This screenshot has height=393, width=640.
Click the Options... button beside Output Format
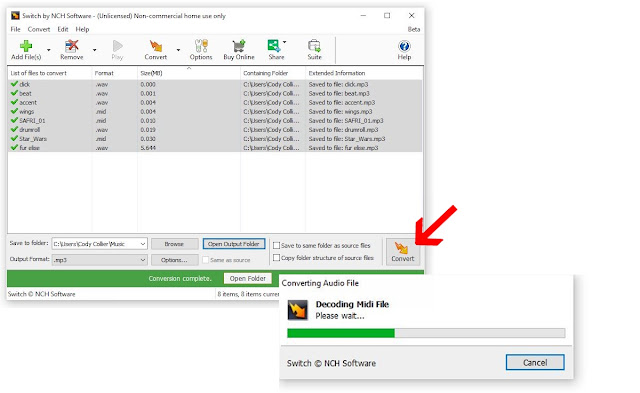point(174,260)
